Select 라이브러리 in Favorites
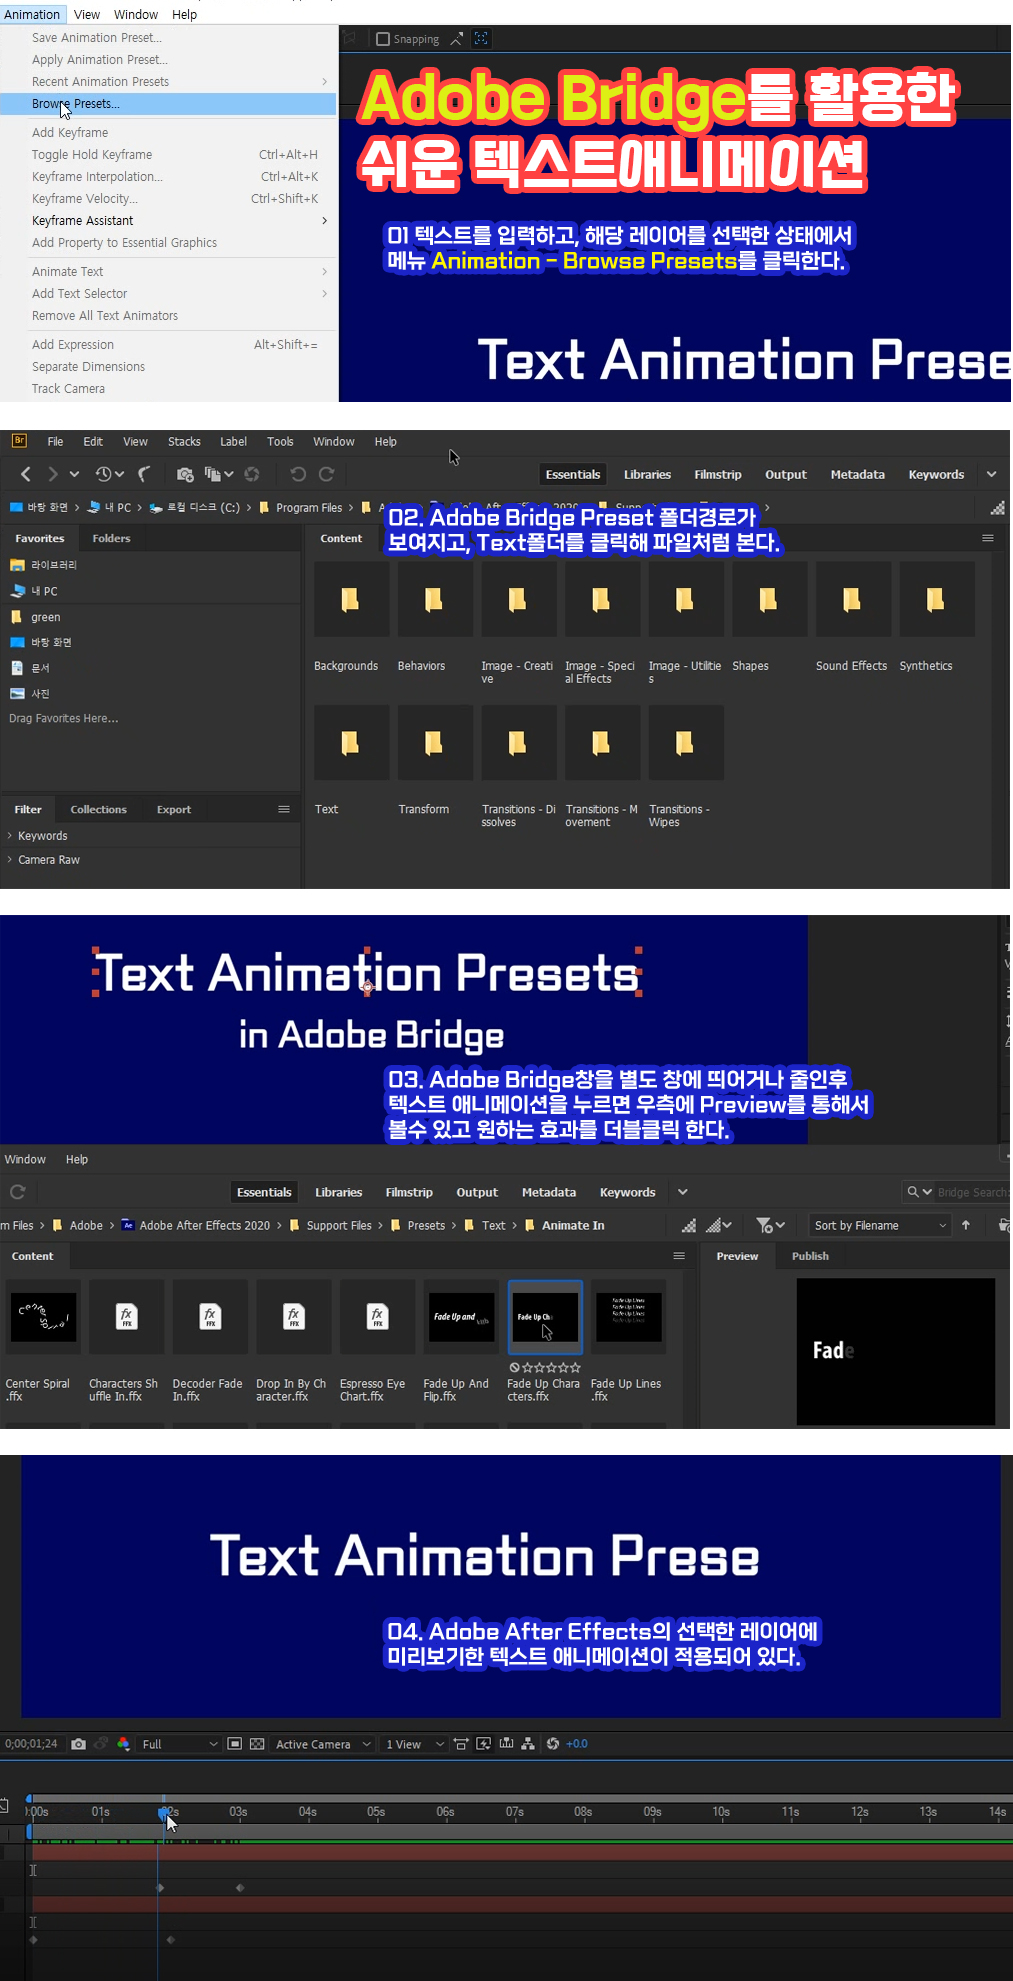 point(54,565)
